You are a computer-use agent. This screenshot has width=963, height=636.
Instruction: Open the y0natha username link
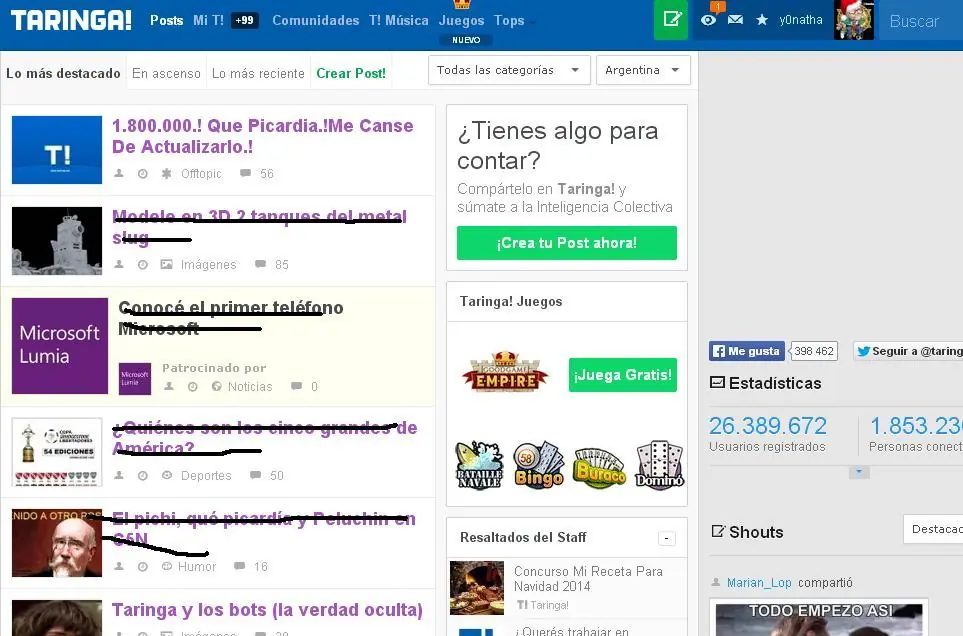[x=801, y=20]
